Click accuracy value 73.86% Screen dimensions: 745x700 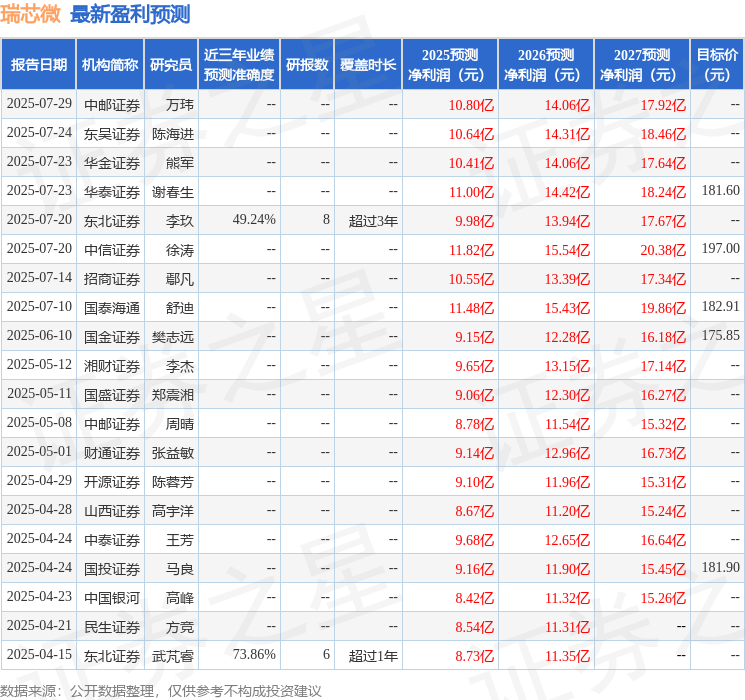[x=254, y=654]
